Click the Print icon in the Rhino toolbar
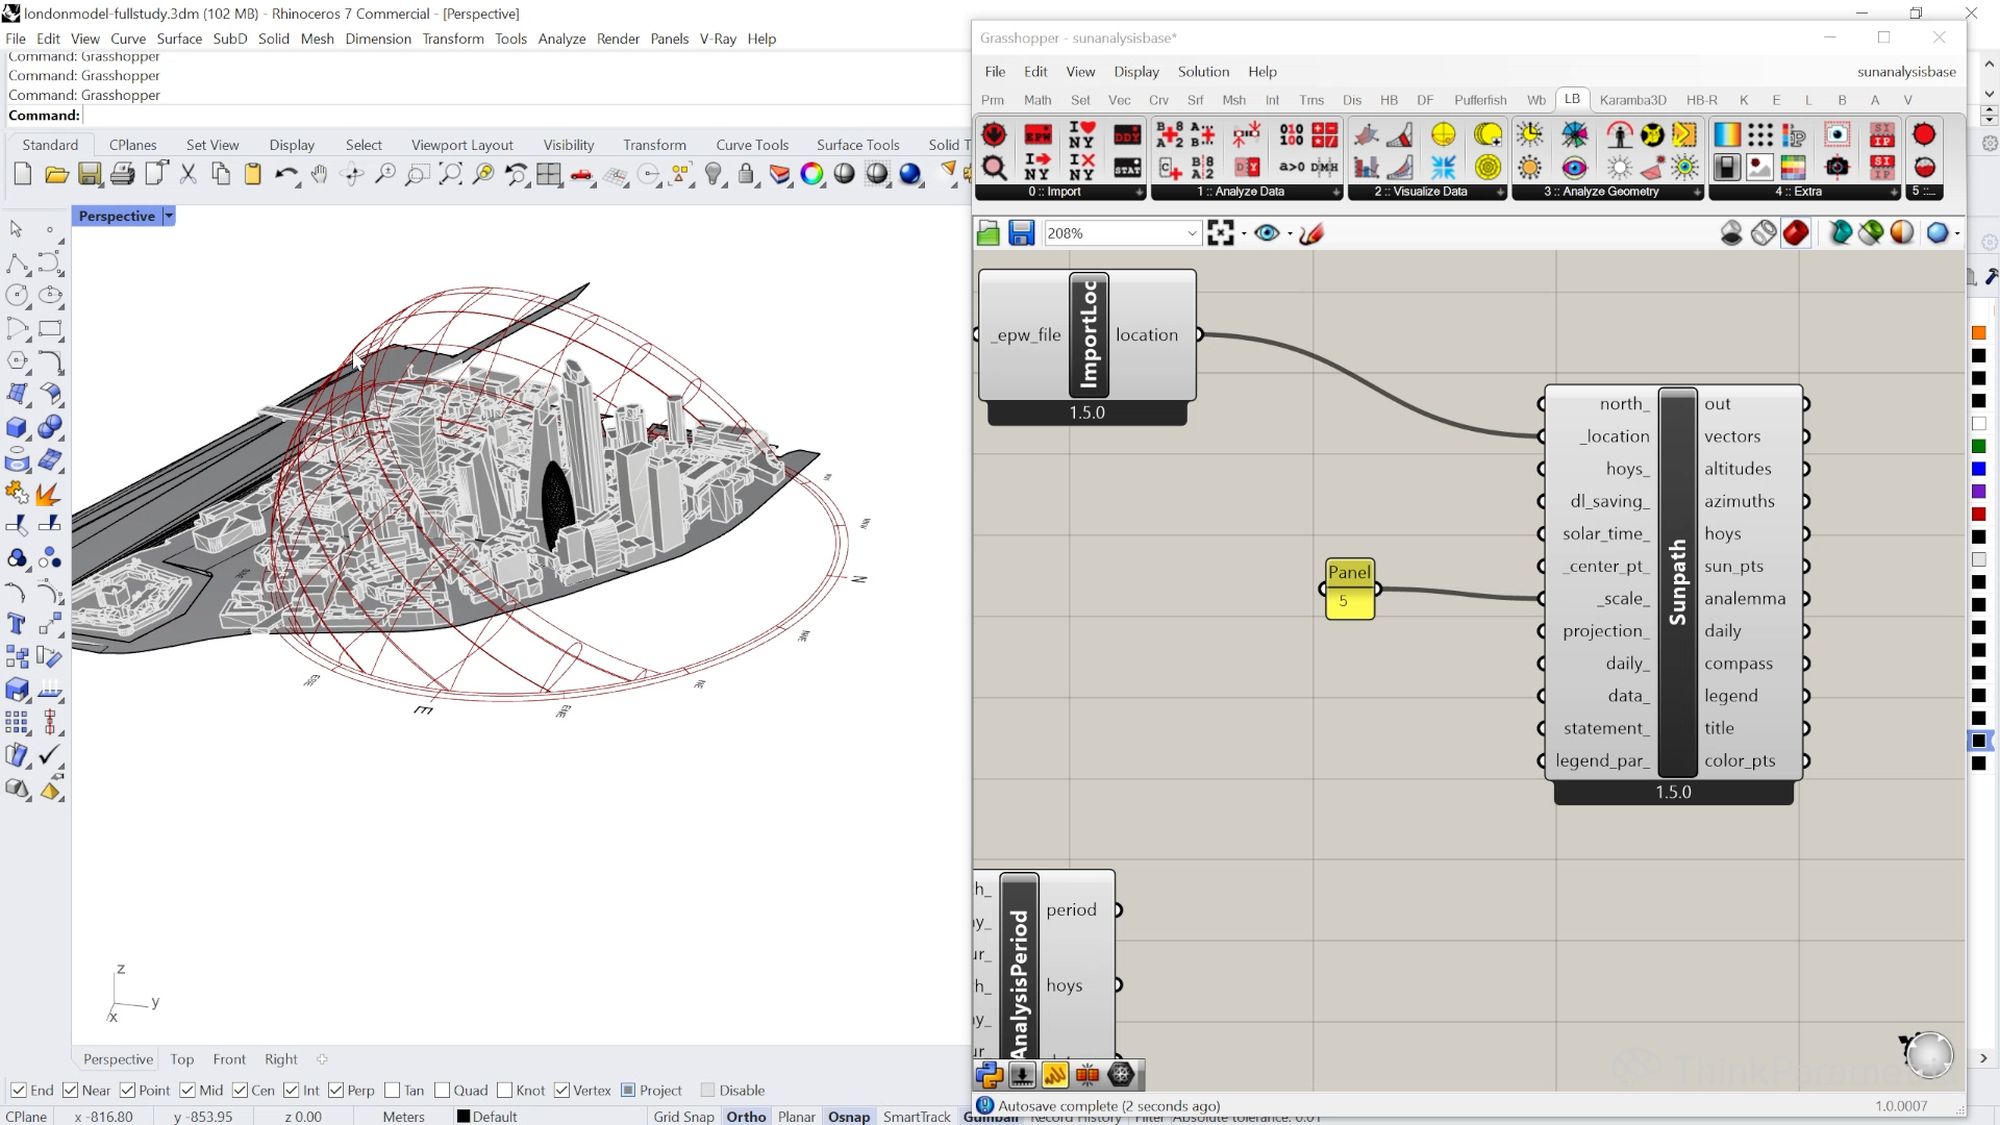This screenshot has width=2000, height=1125. (x=122, y=175)
